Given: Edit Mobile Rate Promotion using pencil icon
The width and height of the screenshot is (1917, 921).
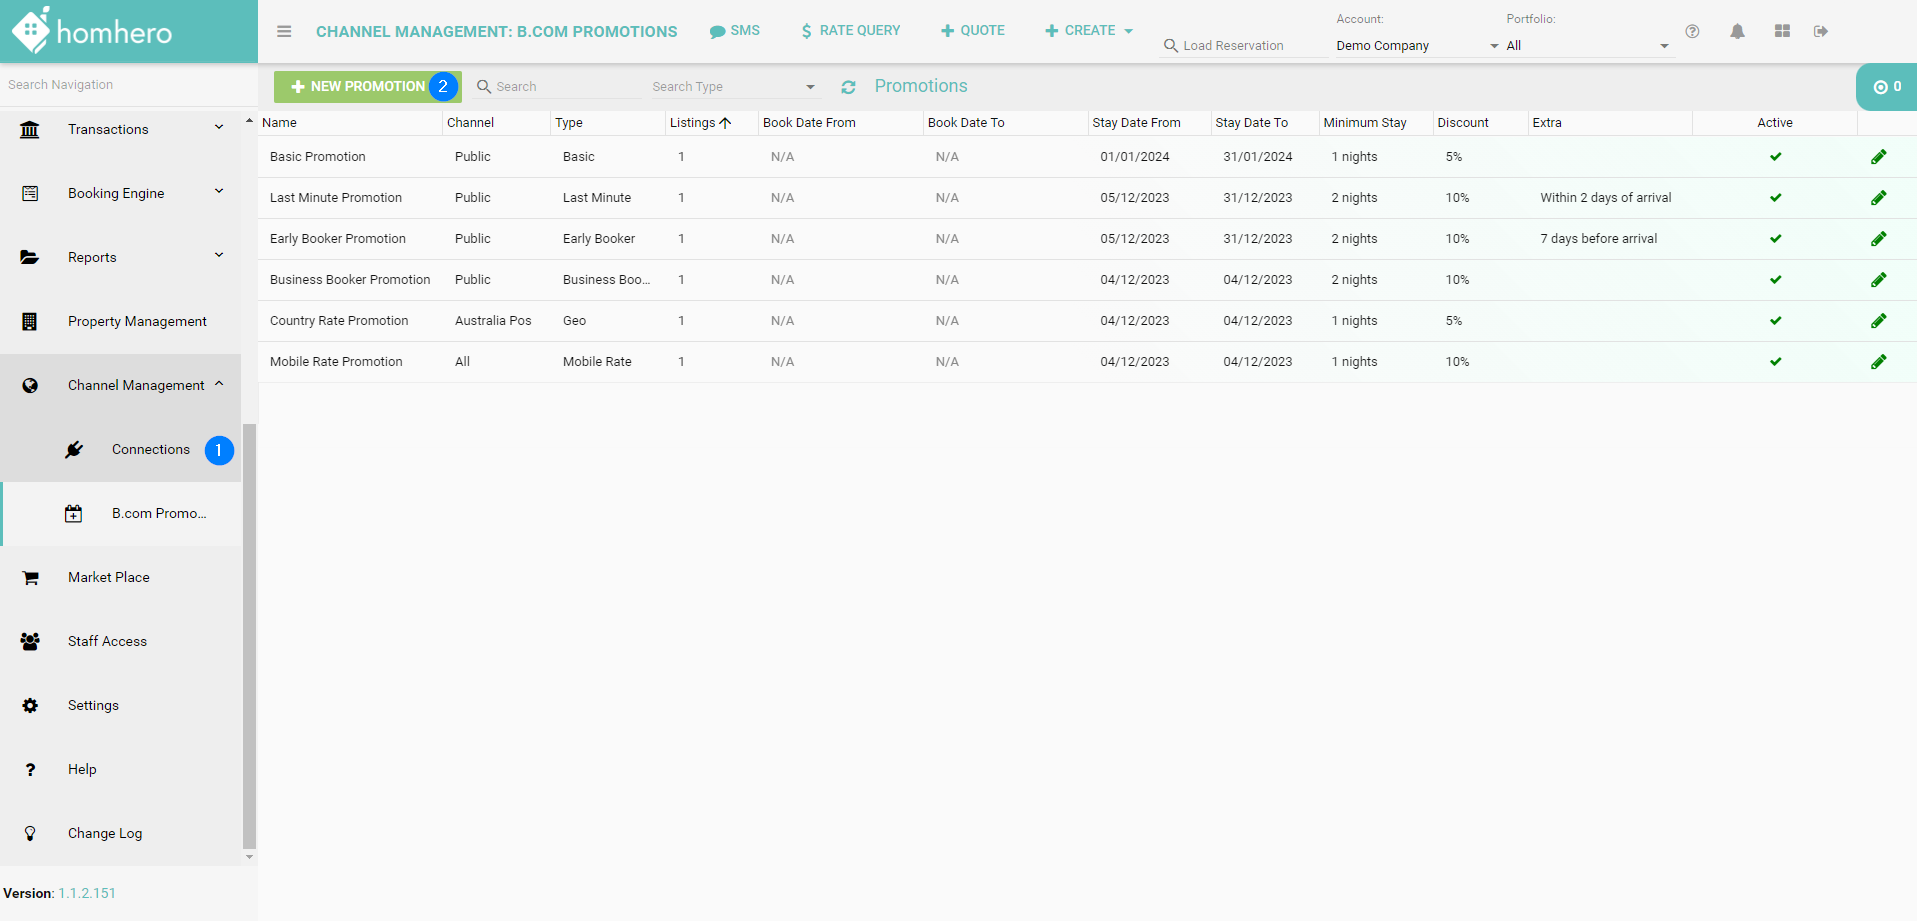Looking at the screenshot, I should (x=1878, y=362).
